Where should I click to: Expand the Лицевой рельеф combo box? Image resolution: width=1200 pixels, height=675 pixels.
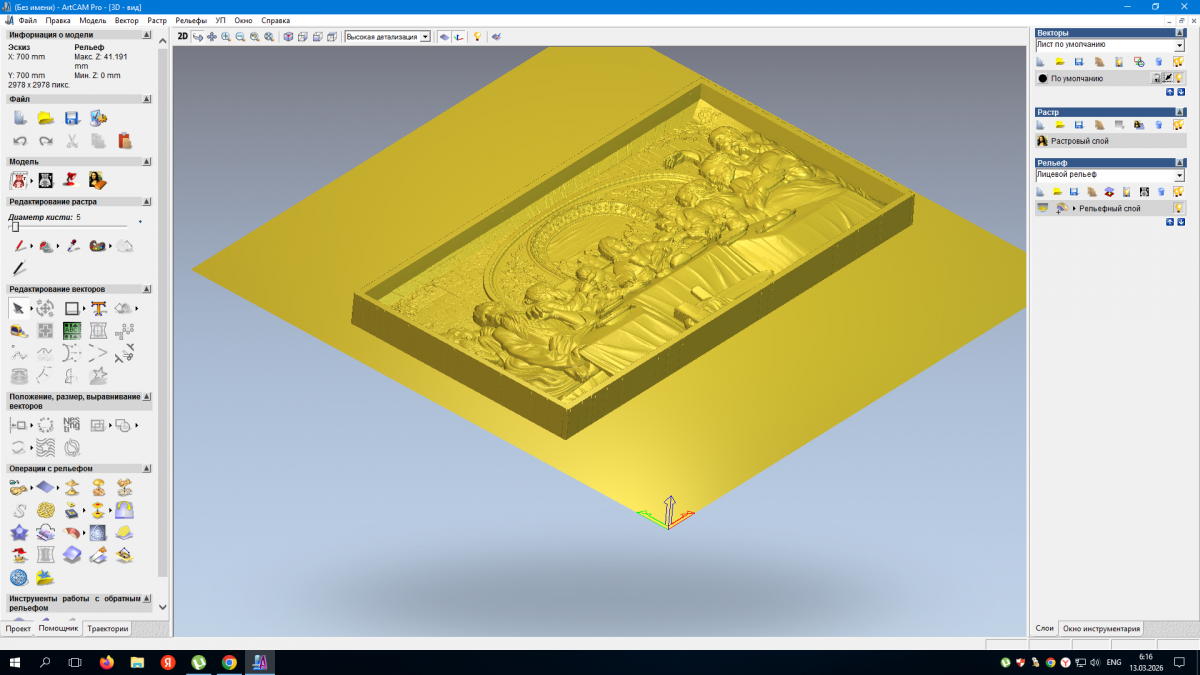[1179, 175]
